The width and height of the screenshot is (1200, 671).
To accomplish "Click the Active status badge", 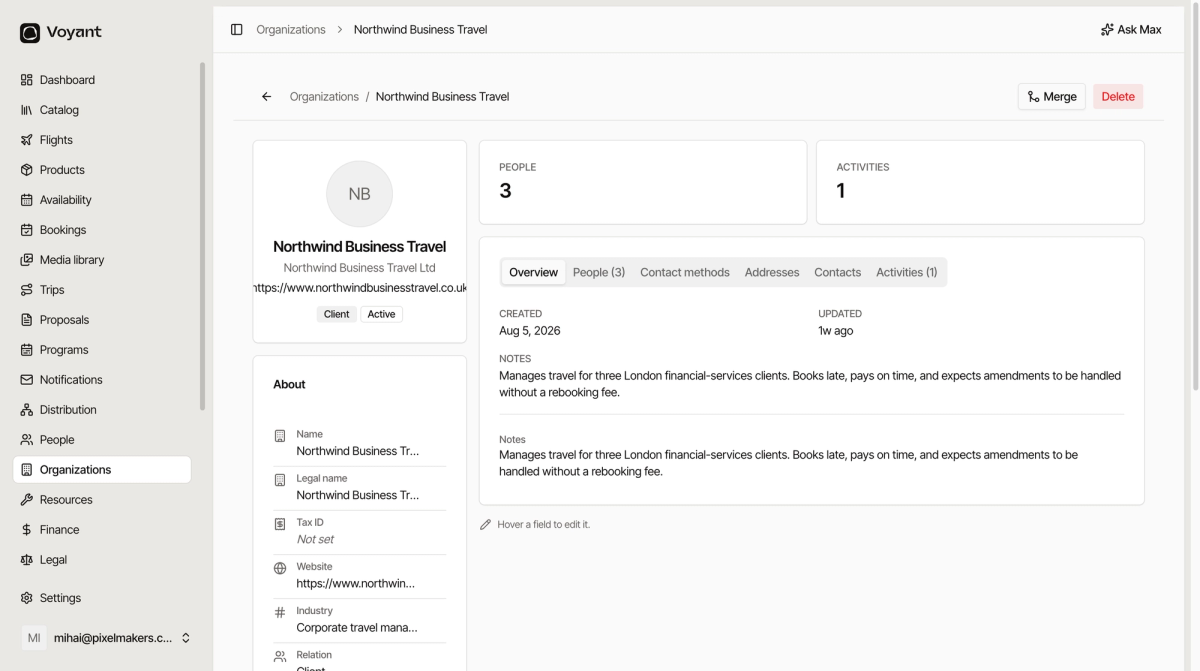I will click(381, 314).
